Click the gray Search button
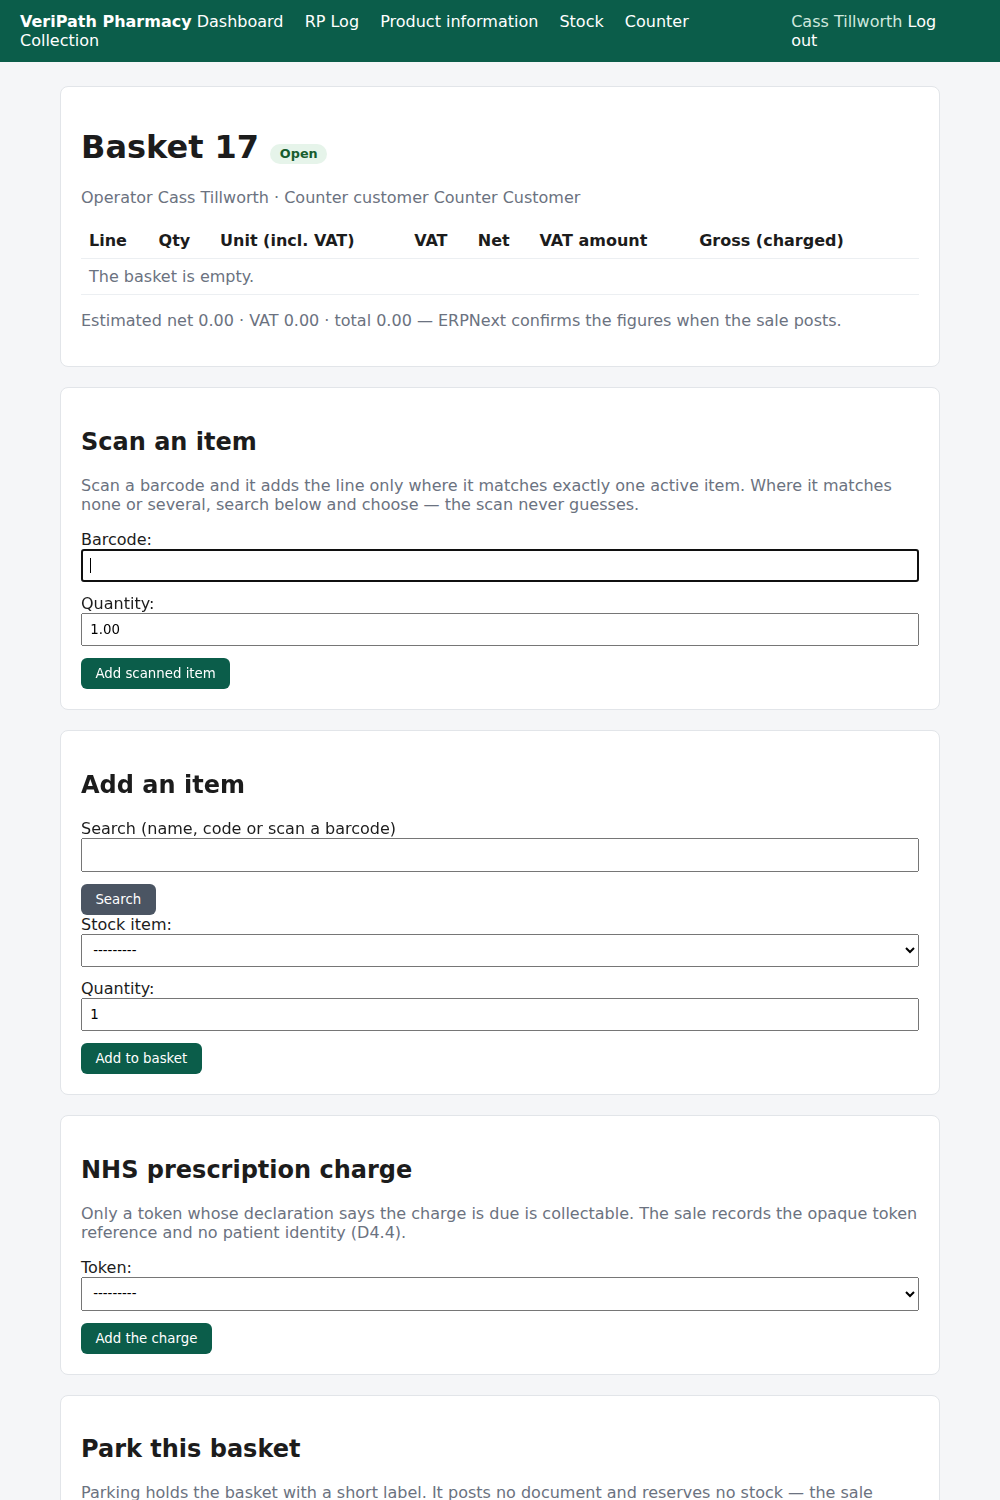 point(118,899)
